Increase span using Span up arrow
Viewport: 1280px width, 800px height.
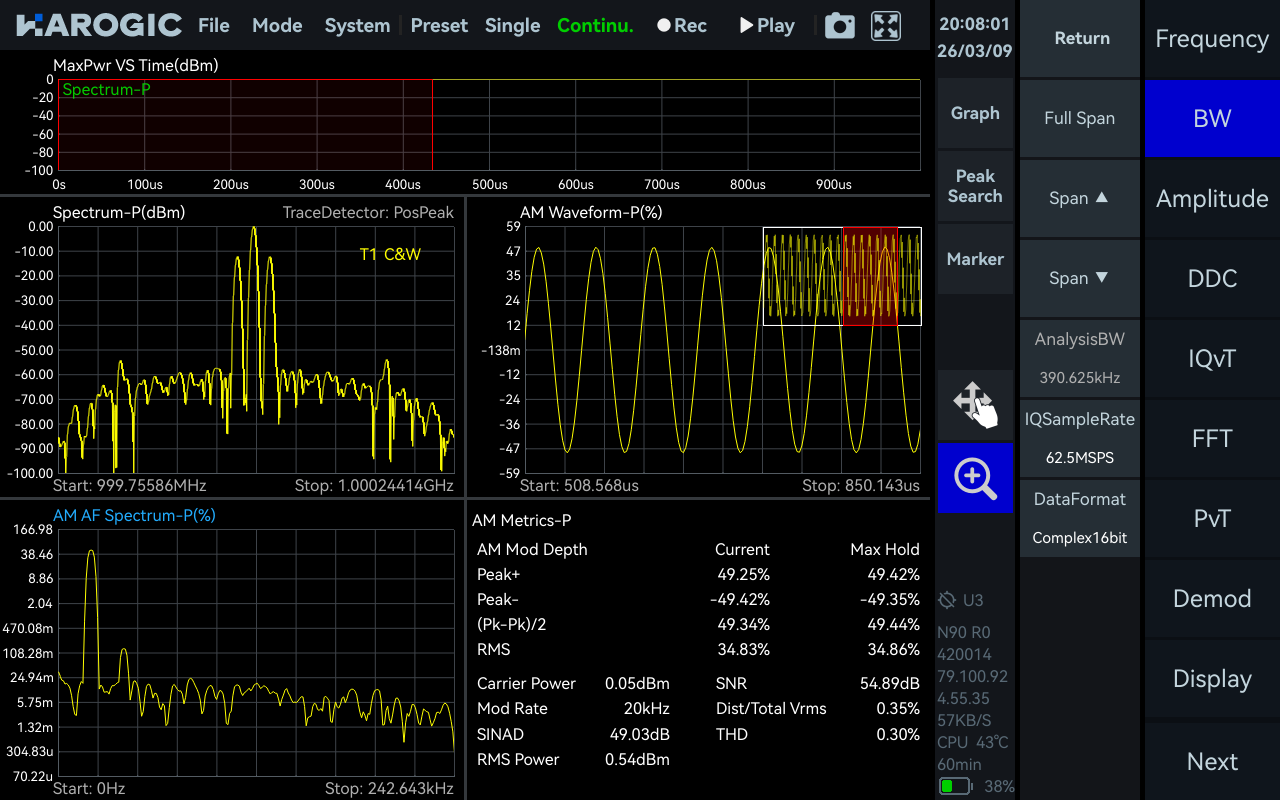(1080, 198)
